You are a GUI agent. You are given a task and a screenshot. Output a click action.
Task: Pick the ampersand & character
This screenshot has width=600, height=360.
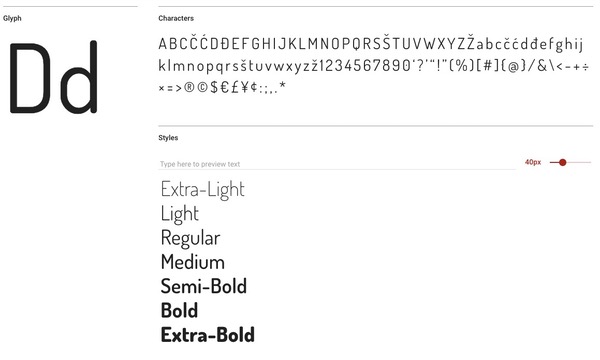[x=542, y=66]
